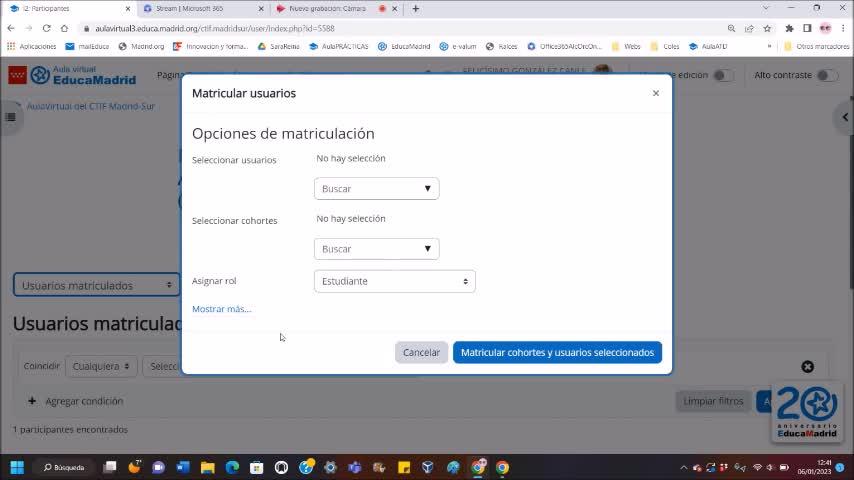This screenshot has width=854, height=480.
Task: Reload the current page
Action: 46,28
